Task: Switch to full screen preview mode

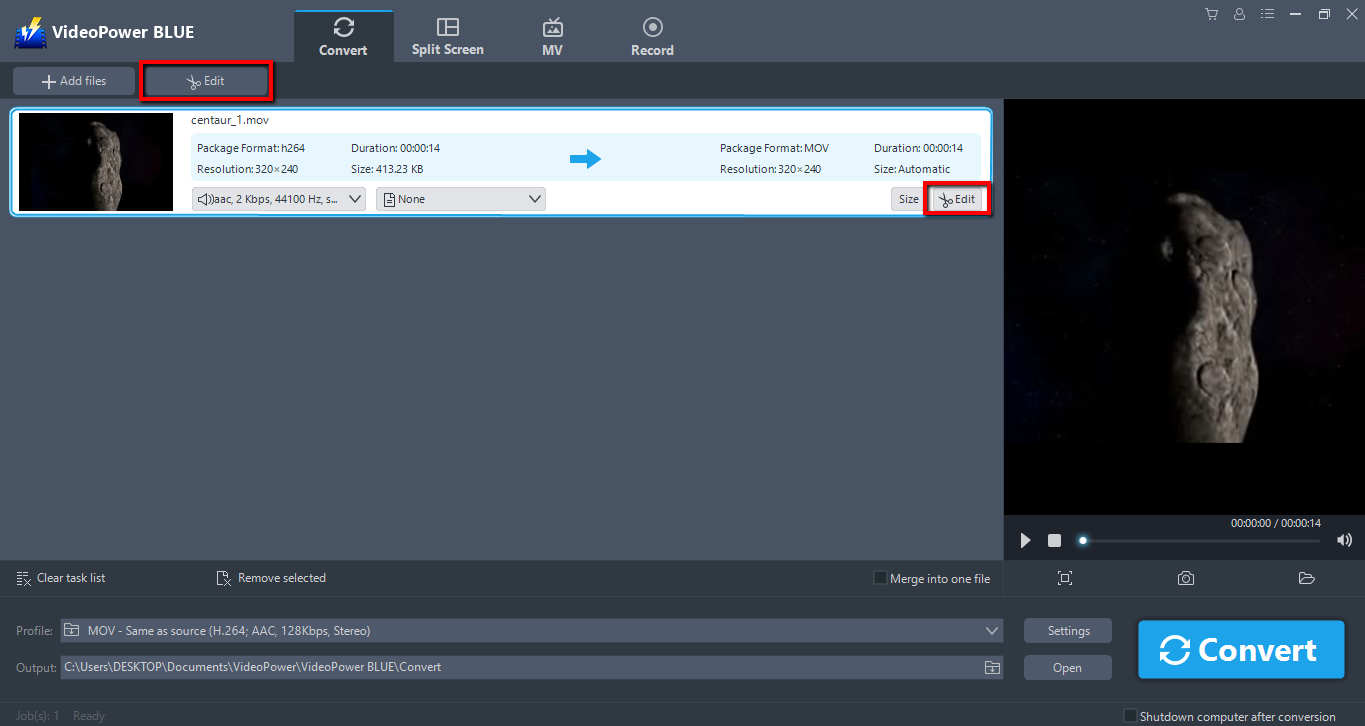Action: coord(1064,578)
